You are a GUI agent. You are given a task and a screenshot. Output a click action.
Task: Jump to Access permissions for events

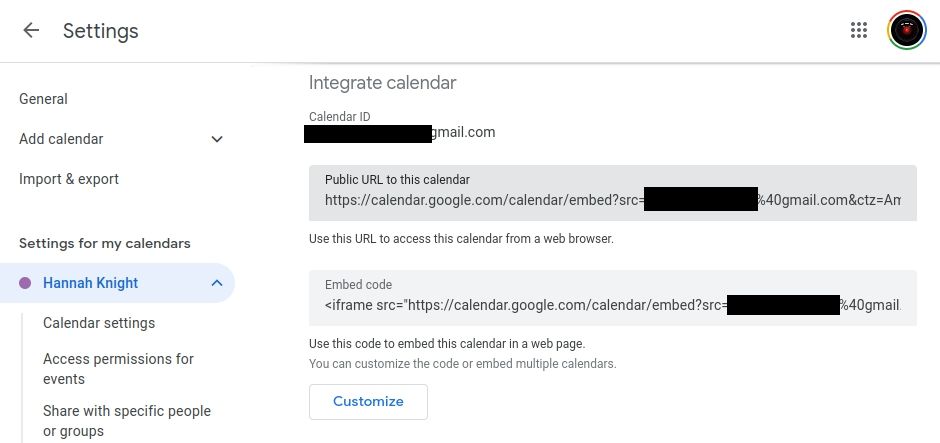pos(118,369)
